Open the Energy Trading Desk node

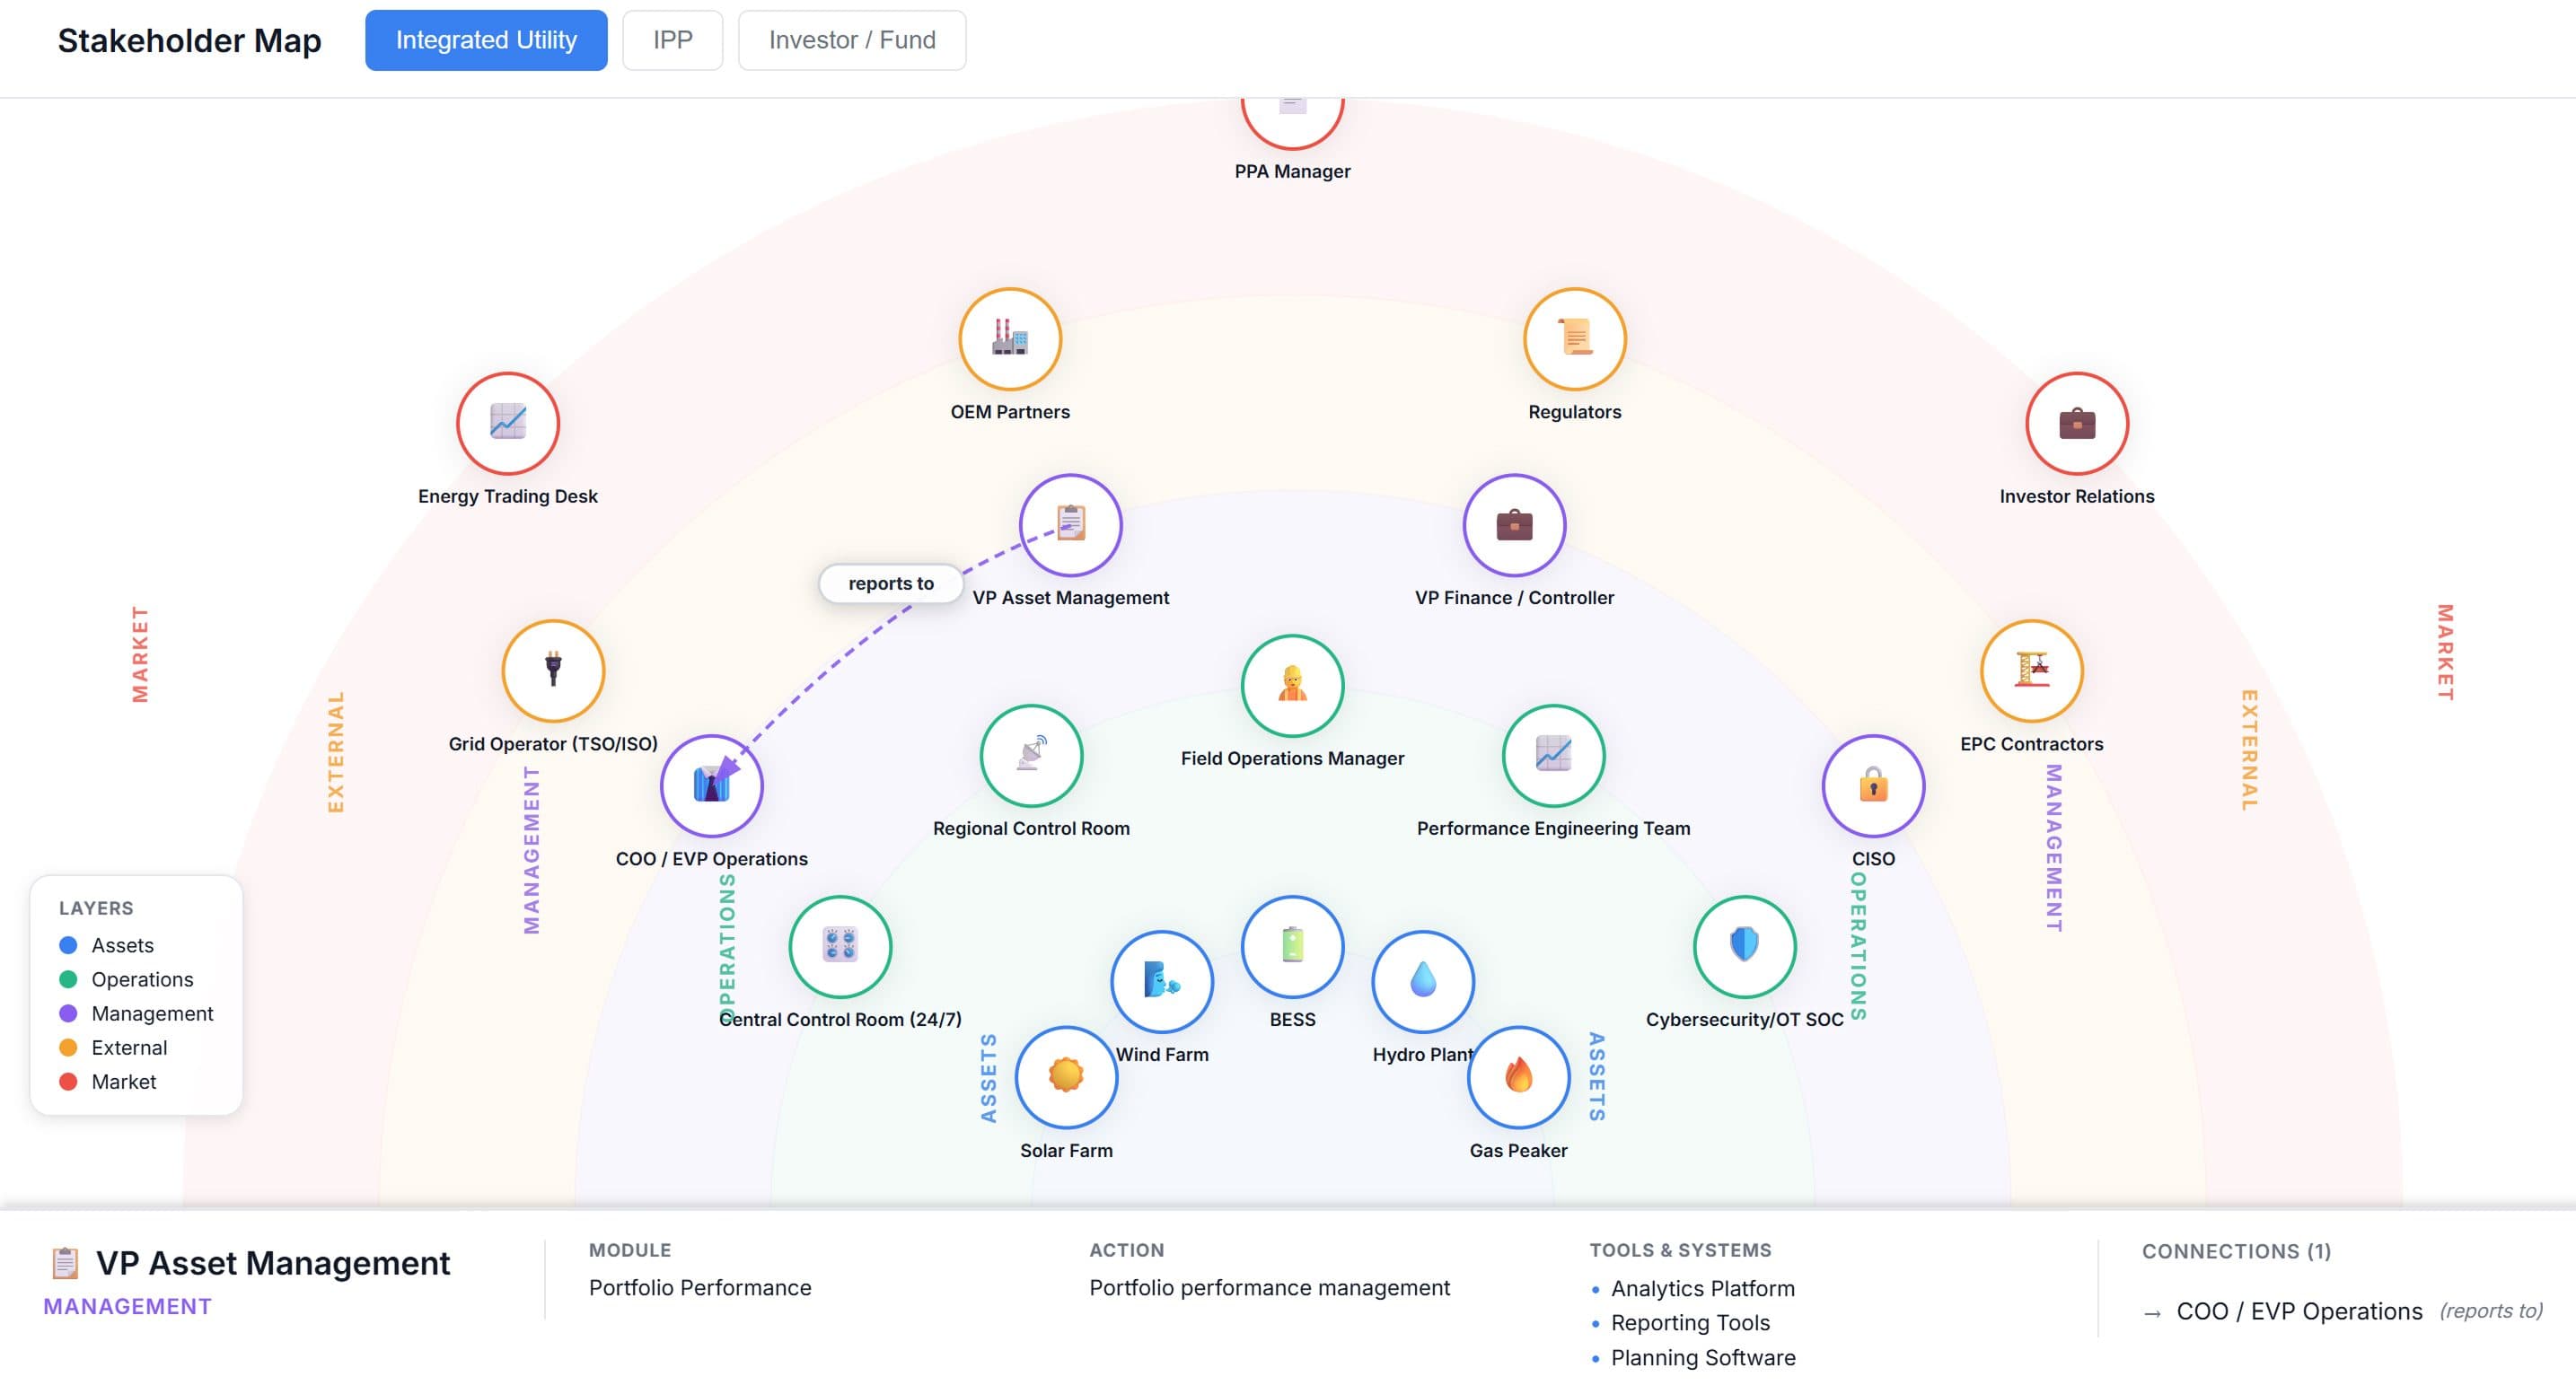coord(508,423)
